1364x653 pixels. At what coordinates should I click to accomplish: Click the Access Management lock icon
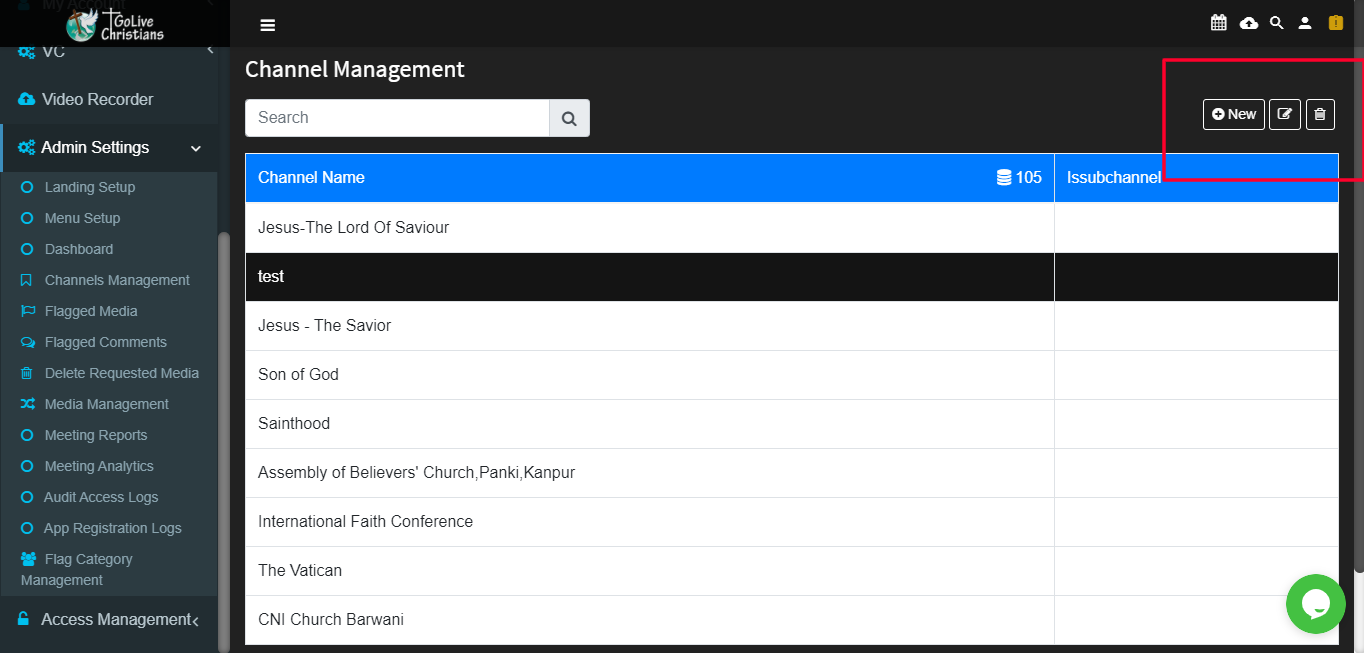[24, 620]
